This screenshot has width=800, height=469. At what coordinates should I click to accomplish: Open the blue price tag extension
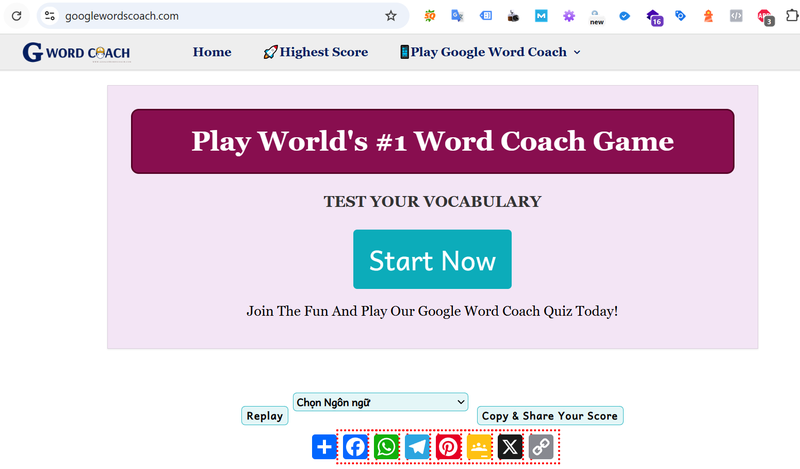(x=680, y=16)
